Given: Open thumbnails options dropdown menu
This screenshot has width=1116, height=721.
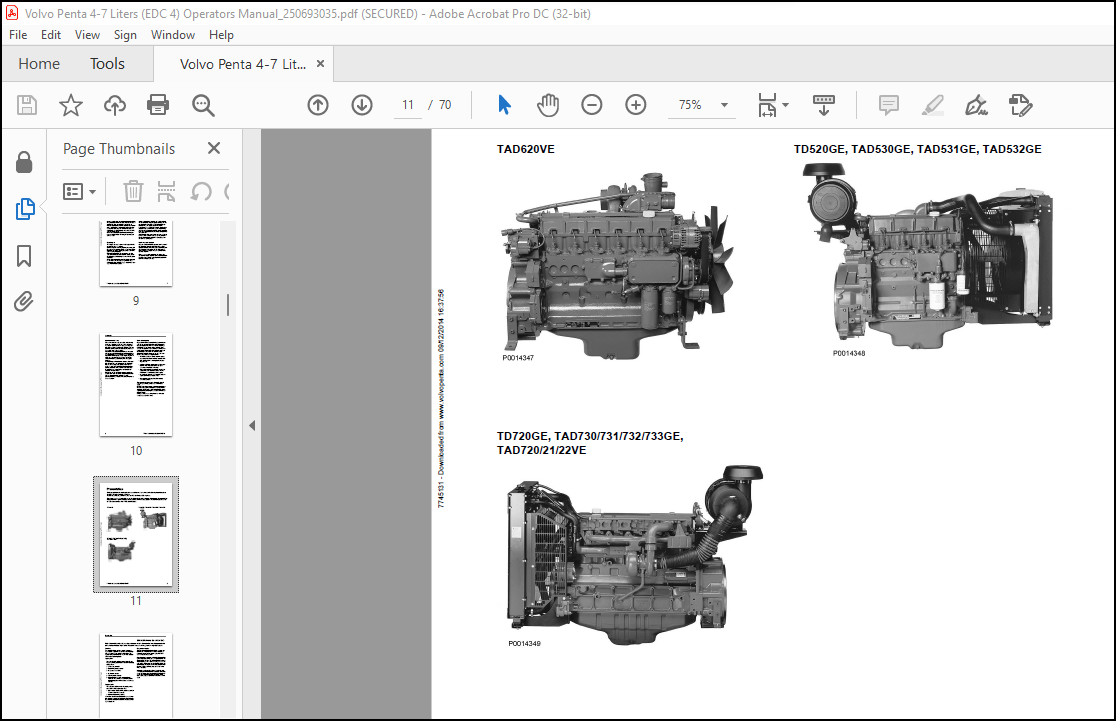Looking at the screenshot, I should (80, 191).
